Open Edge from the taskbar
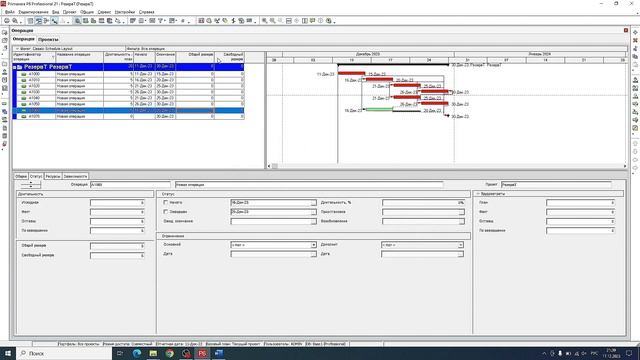 pos(136,353)
